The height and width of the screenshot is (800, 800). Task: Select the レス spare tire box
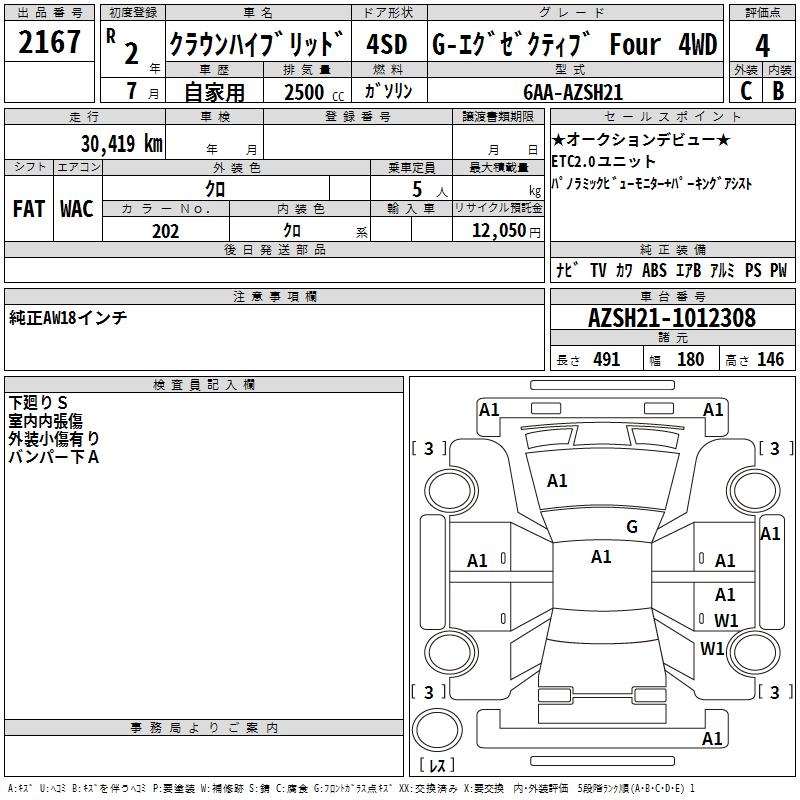pyautogui.click(x=437, y=766)
